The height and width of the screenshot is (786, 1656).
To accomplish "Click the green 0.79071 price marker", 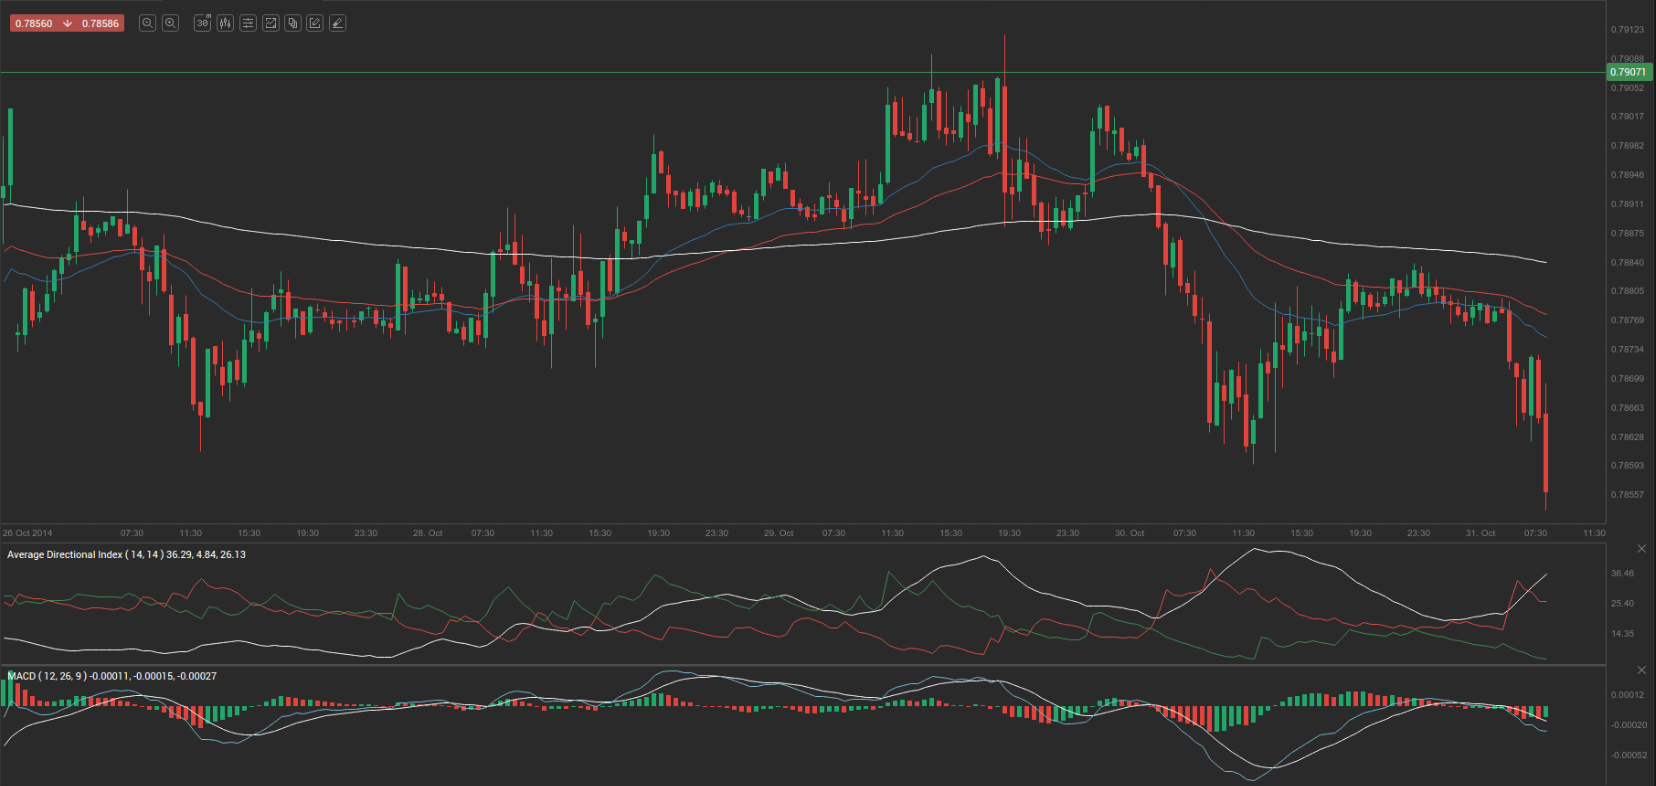I will click(x=1627, y=72).
